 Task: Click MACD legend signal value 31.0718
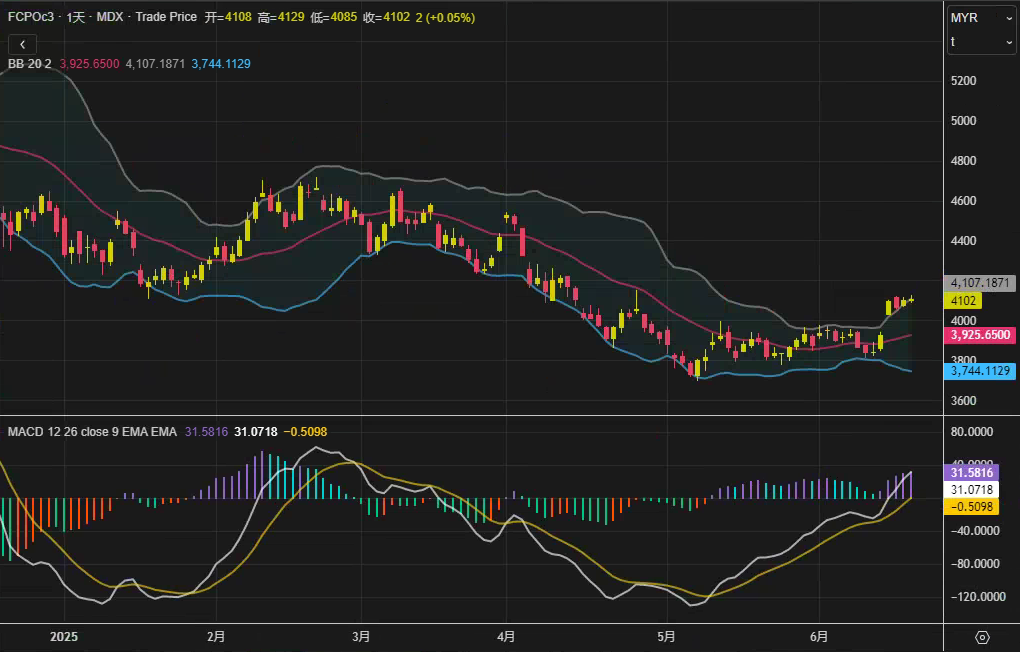coord(256,431)
